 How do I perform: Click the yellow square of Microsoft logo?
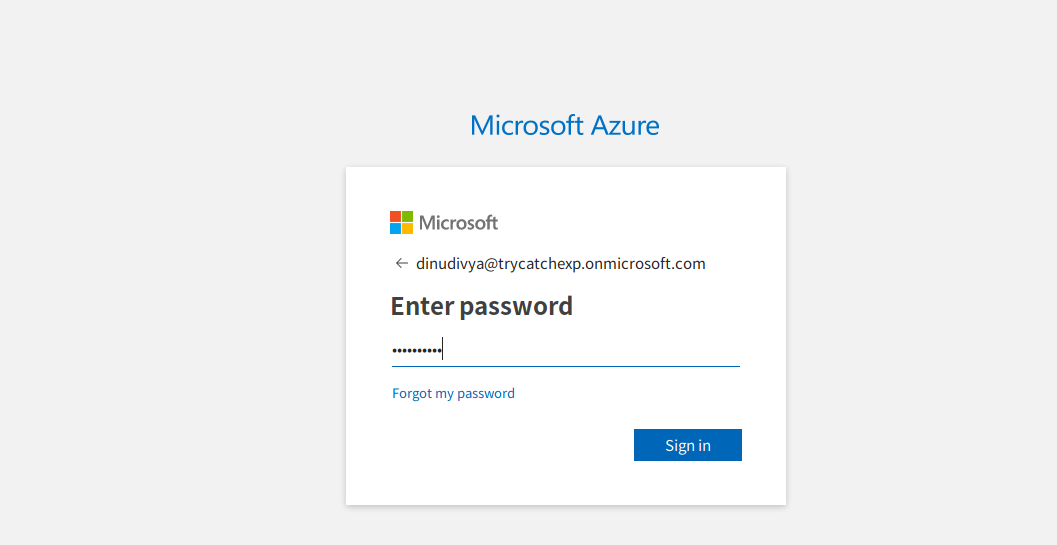click(x=407, y=229)
